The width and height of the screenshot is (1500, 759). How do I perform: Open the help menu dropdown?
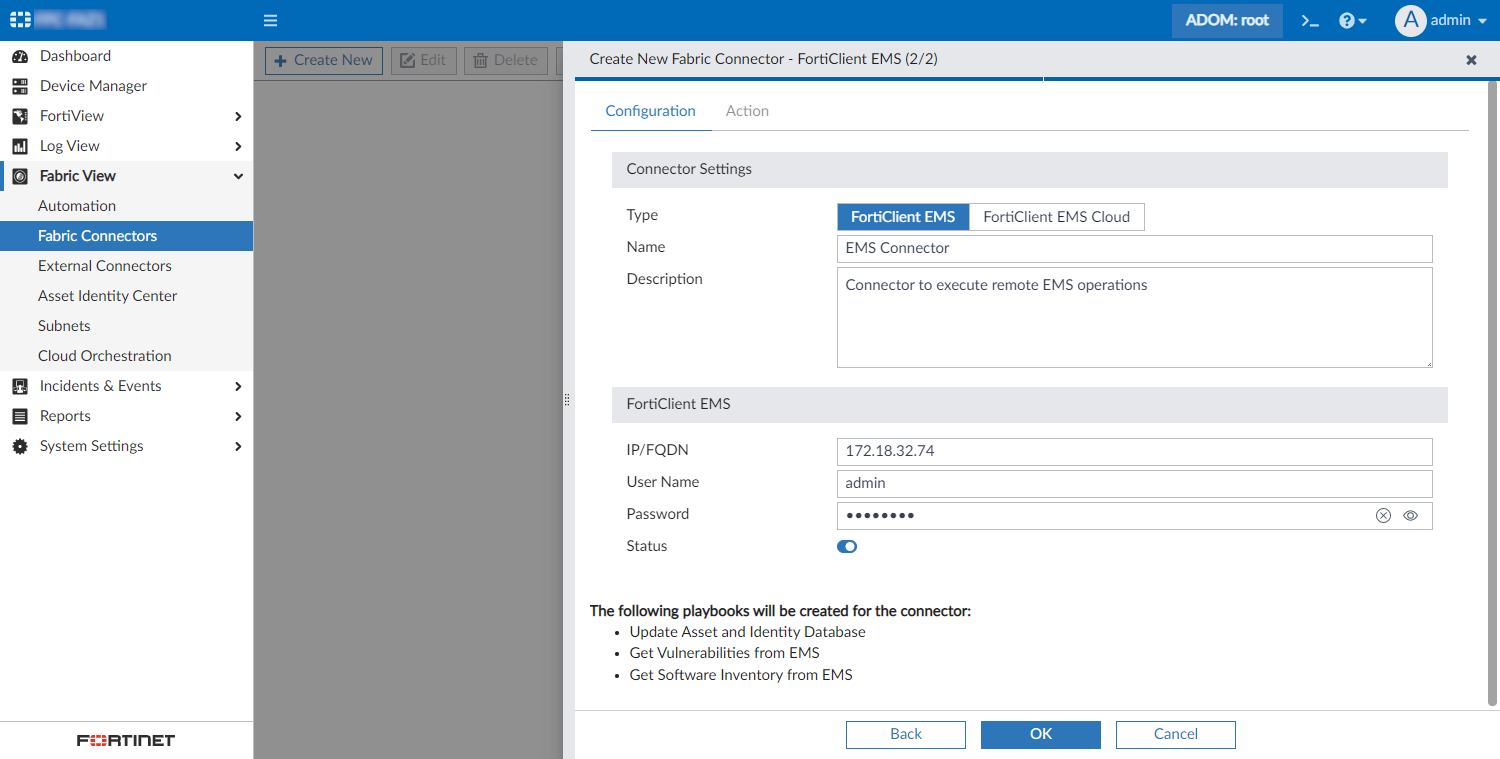click(x=1352, y=20)
